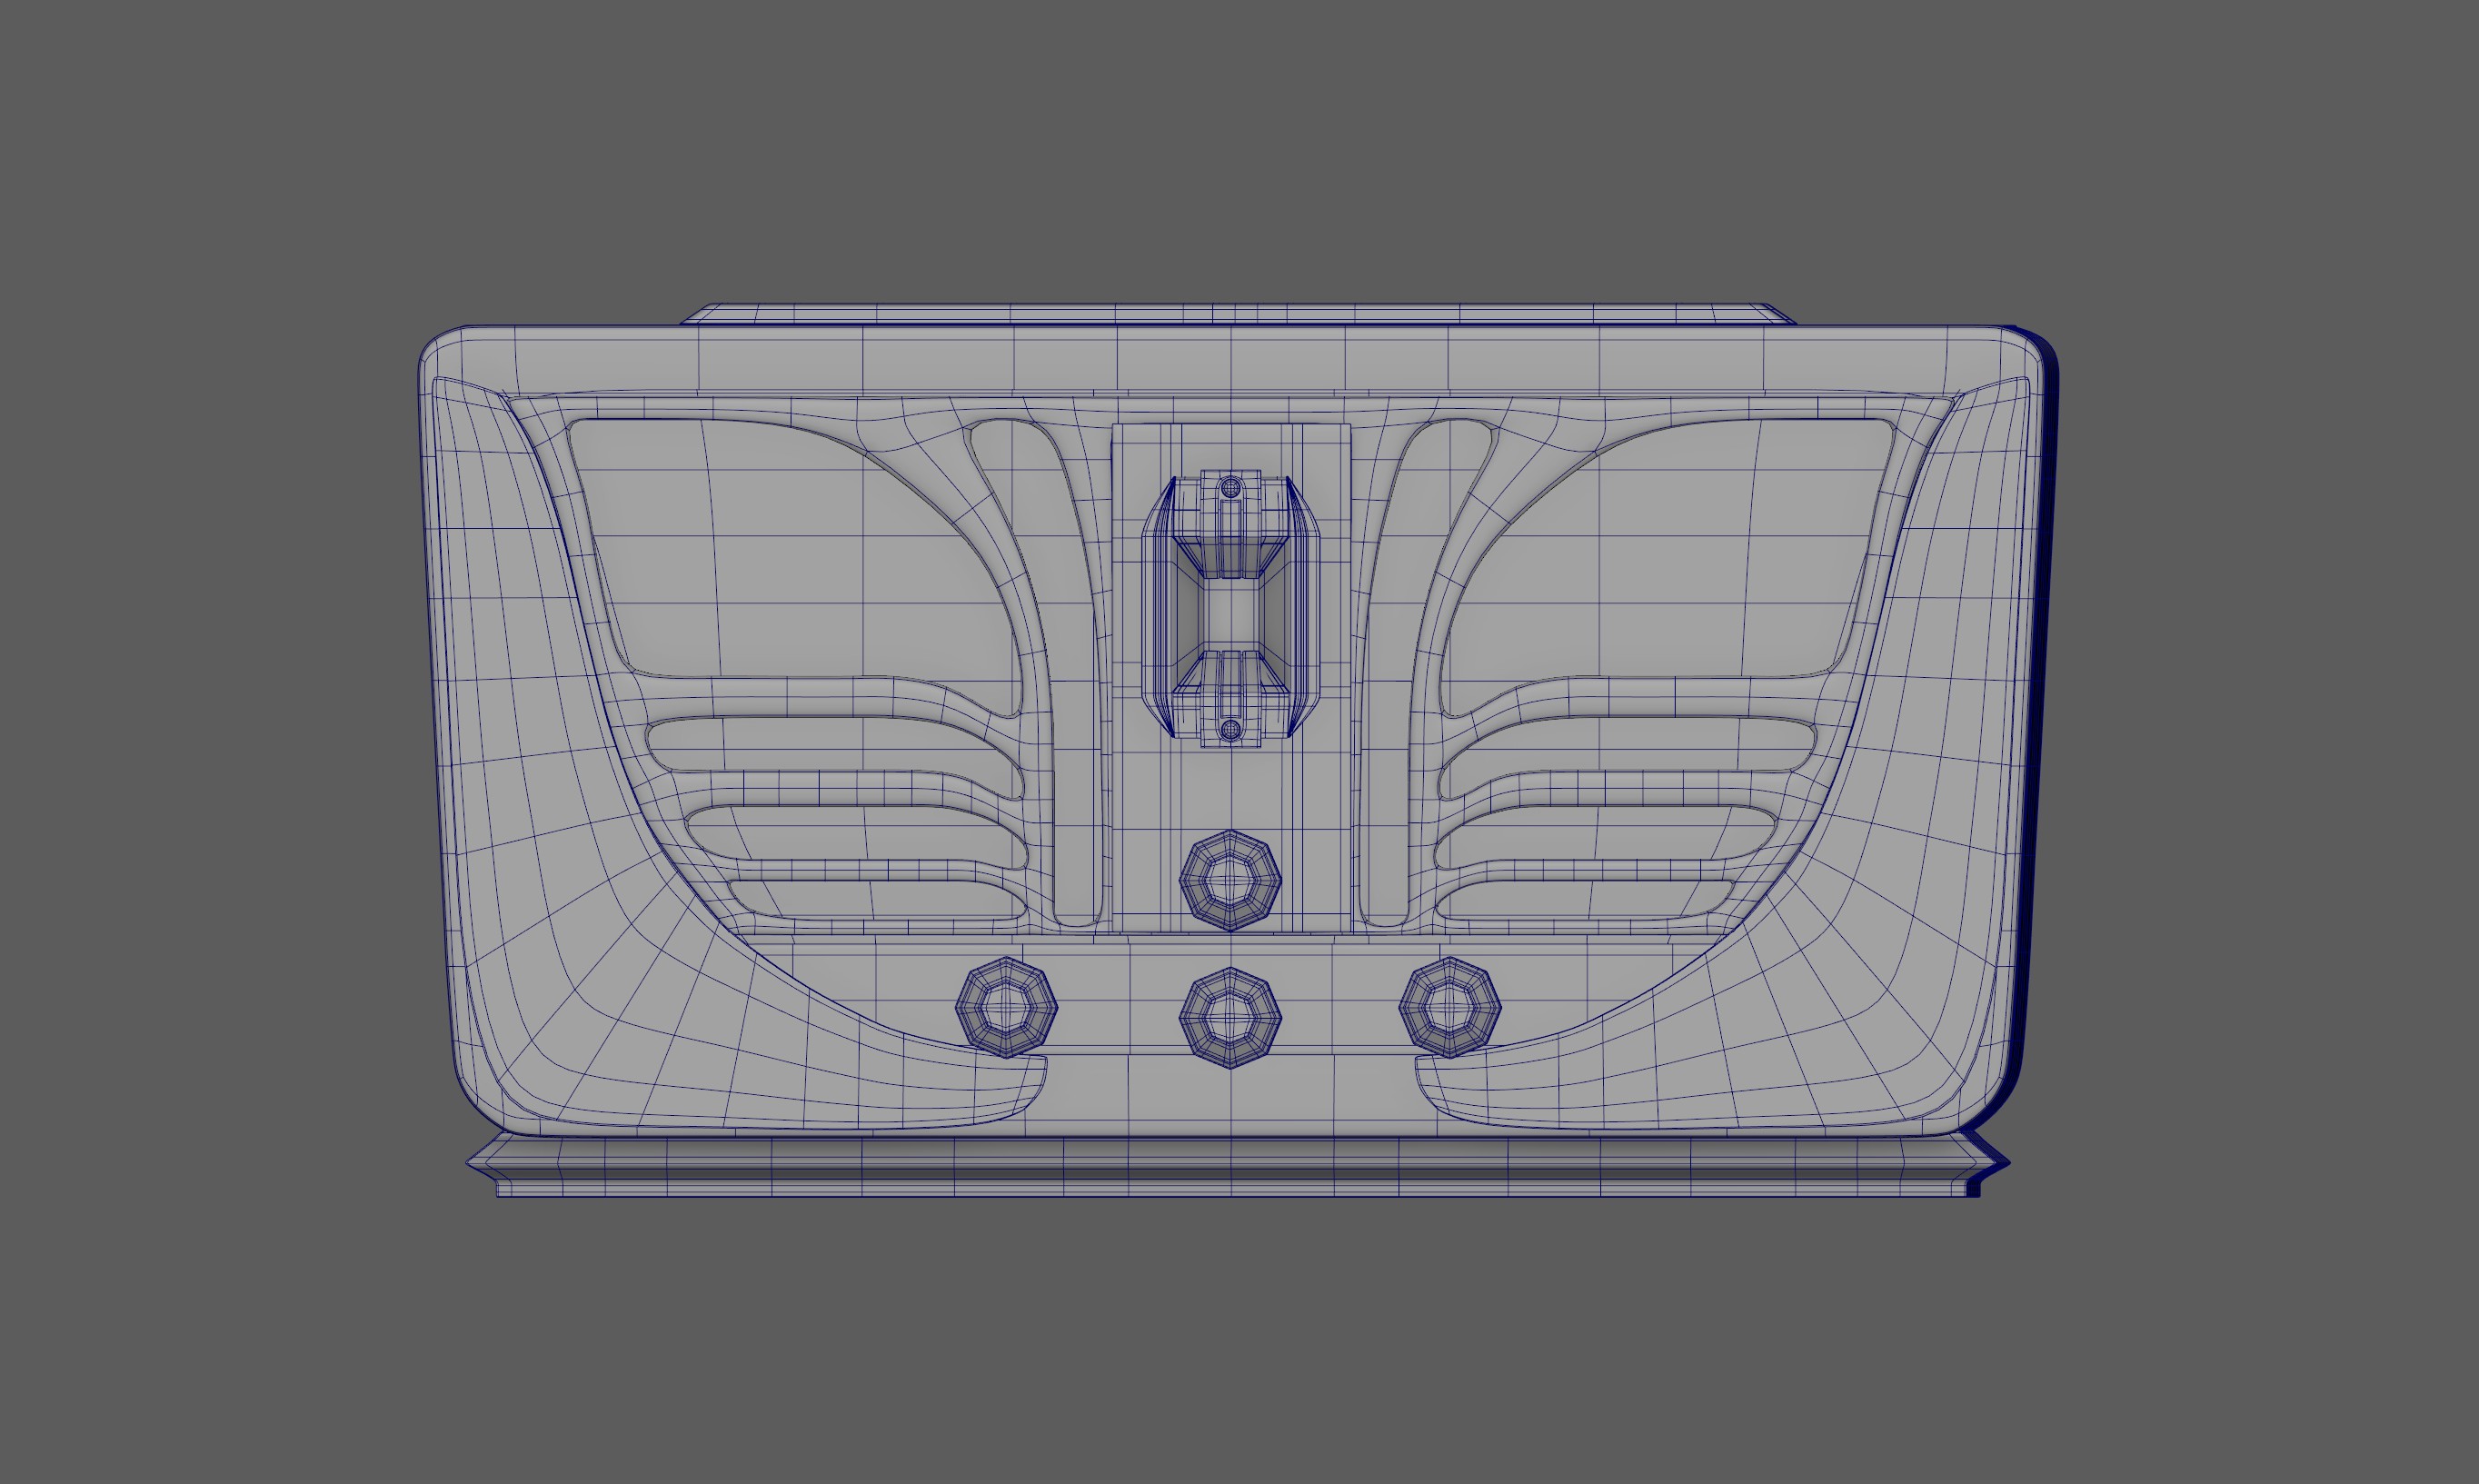The height and width of the screenshot is (1484, 2479).
Task: Select the bottom horizontal slat of the left grille
Action: (x=875, y=900)
